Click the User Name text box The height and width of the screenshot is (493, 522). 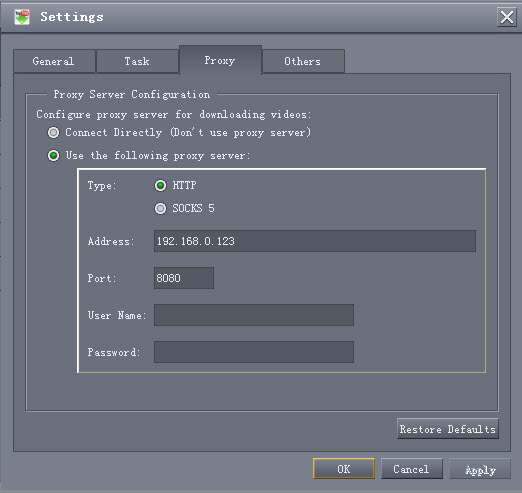click(x=254, y=315)
